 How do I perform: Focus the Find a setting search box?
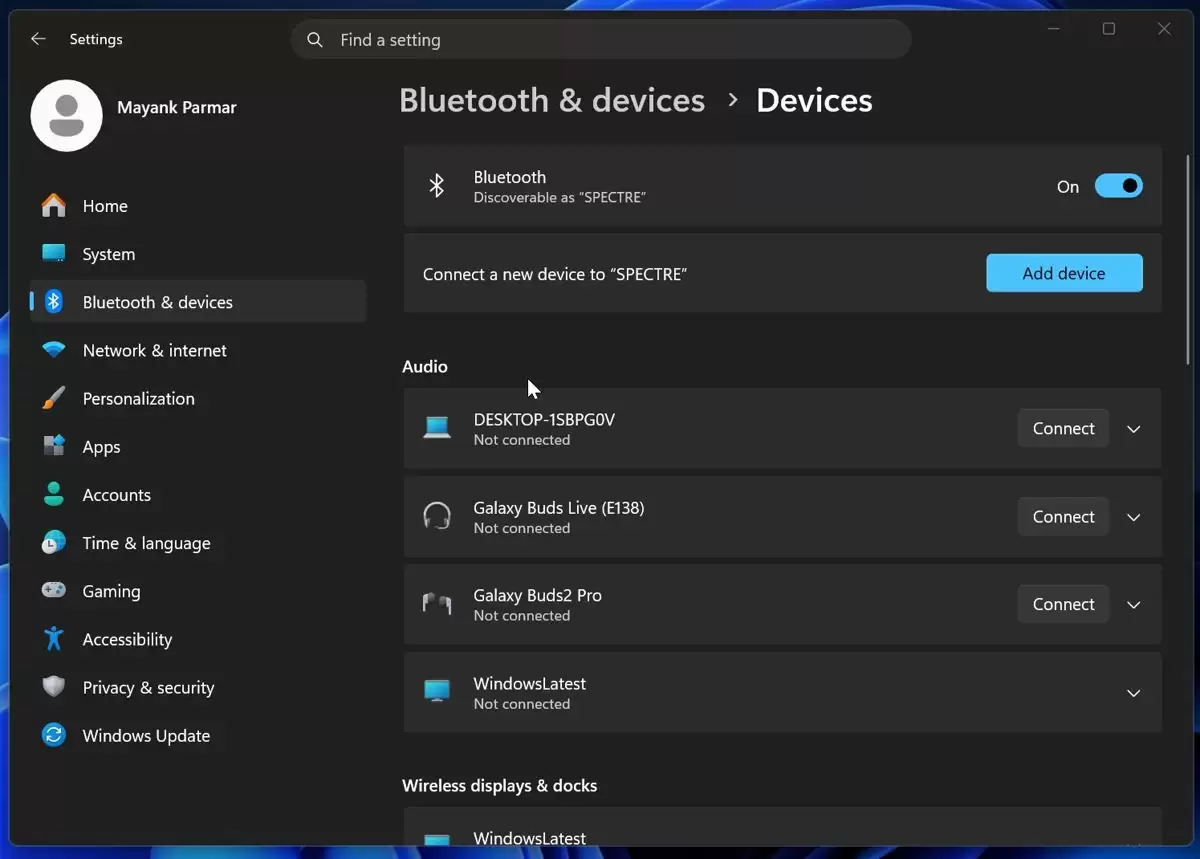[x=601, y=40]
